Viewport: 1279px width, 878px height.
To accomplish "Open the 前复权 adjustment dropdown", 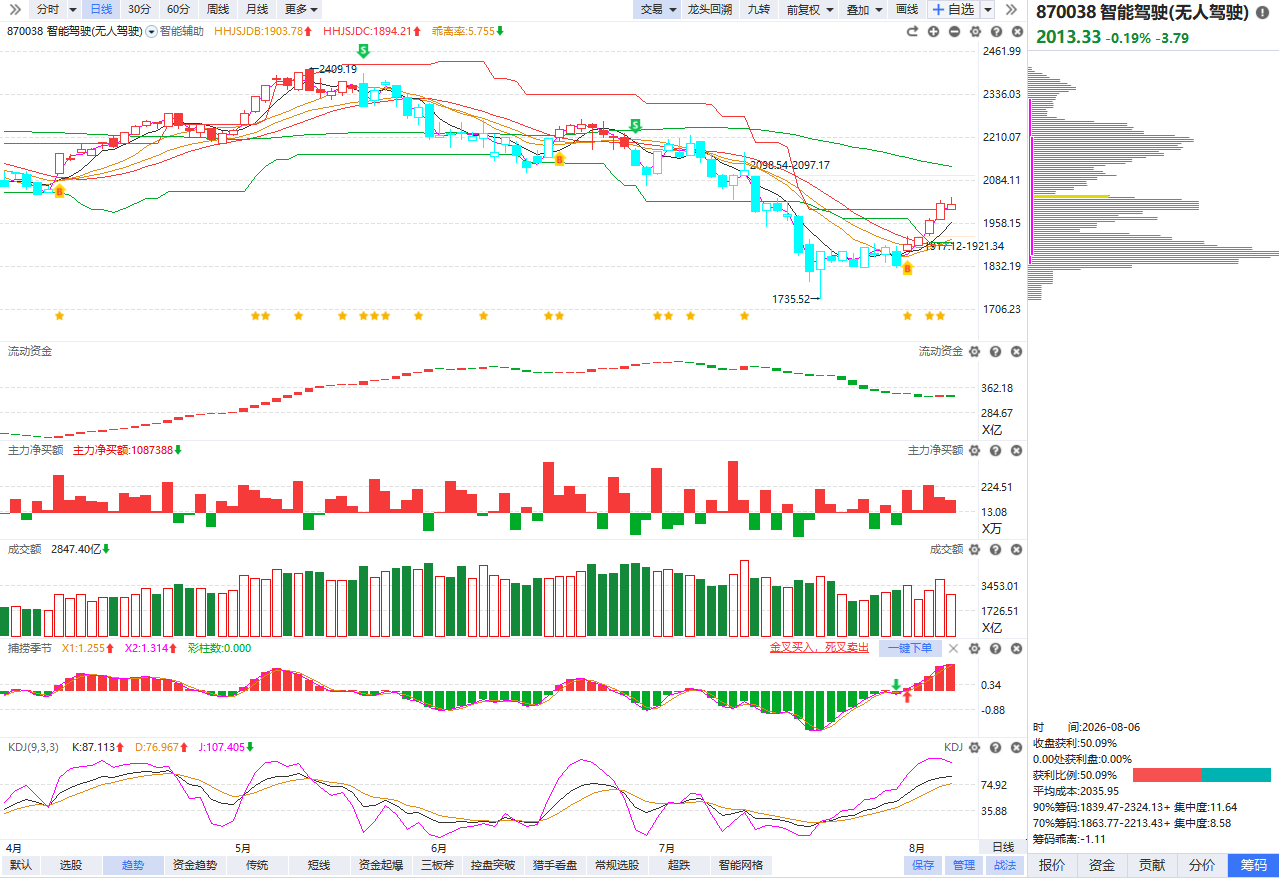I will pos(808,9).
